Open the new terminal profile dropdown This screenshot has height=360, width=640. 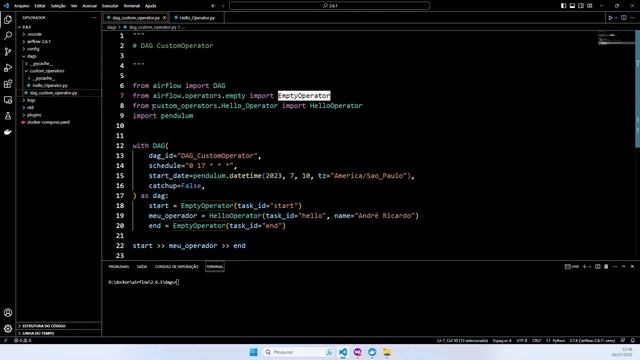(x=590, y=267)
